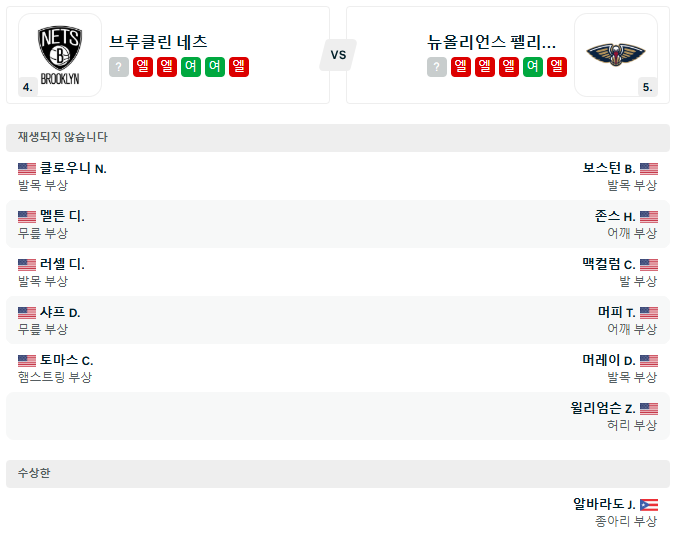Open the 뉴올리언스 펠리... team name link
This screenshot has height=535, width=674.
pos(491,42)
